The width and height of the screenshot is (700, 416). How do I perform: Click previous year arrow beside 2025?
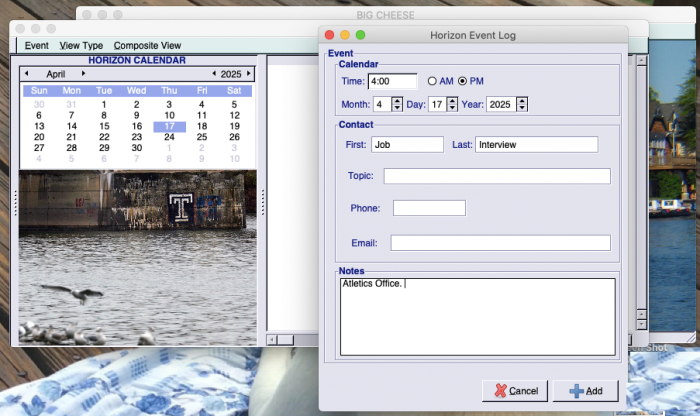(x=213, y=74)
